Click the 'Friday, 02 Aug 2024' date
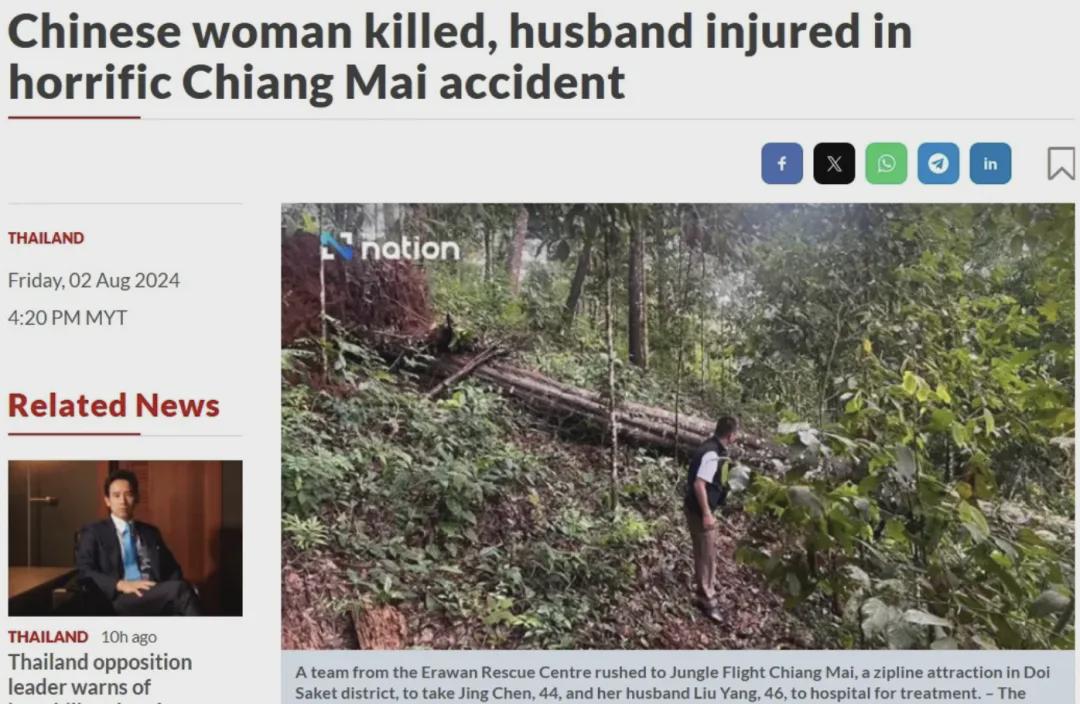This screenshot has width=1080, height=704. click(94, 280)
